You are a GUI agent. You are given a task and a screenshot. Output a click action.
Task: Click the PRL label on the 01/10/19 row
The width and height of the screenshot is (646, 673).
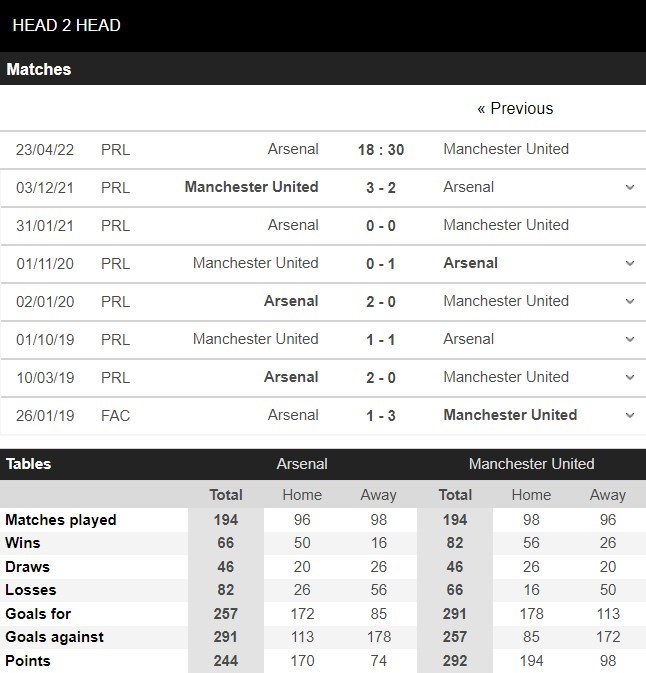coord(116,339)
